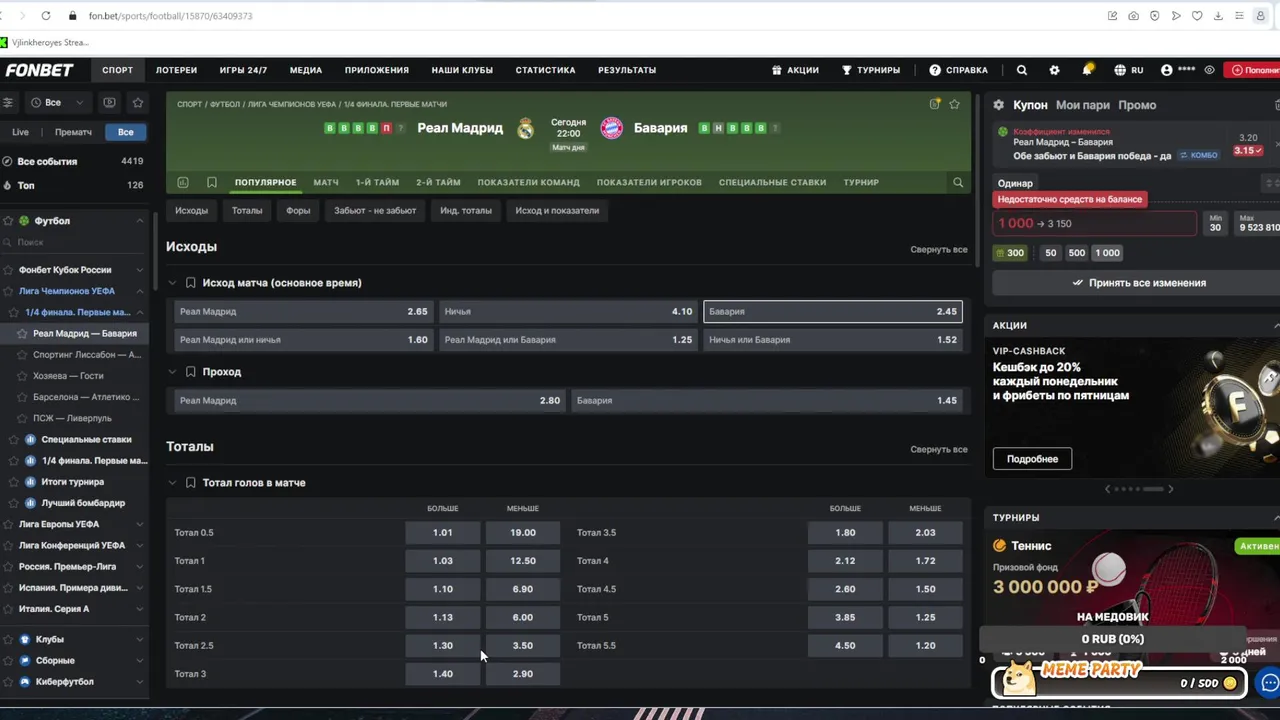The width and height of the screenshot is (1280, 720).
Task: Click the match notes icon beside favorite star
Action: [935, 104]
